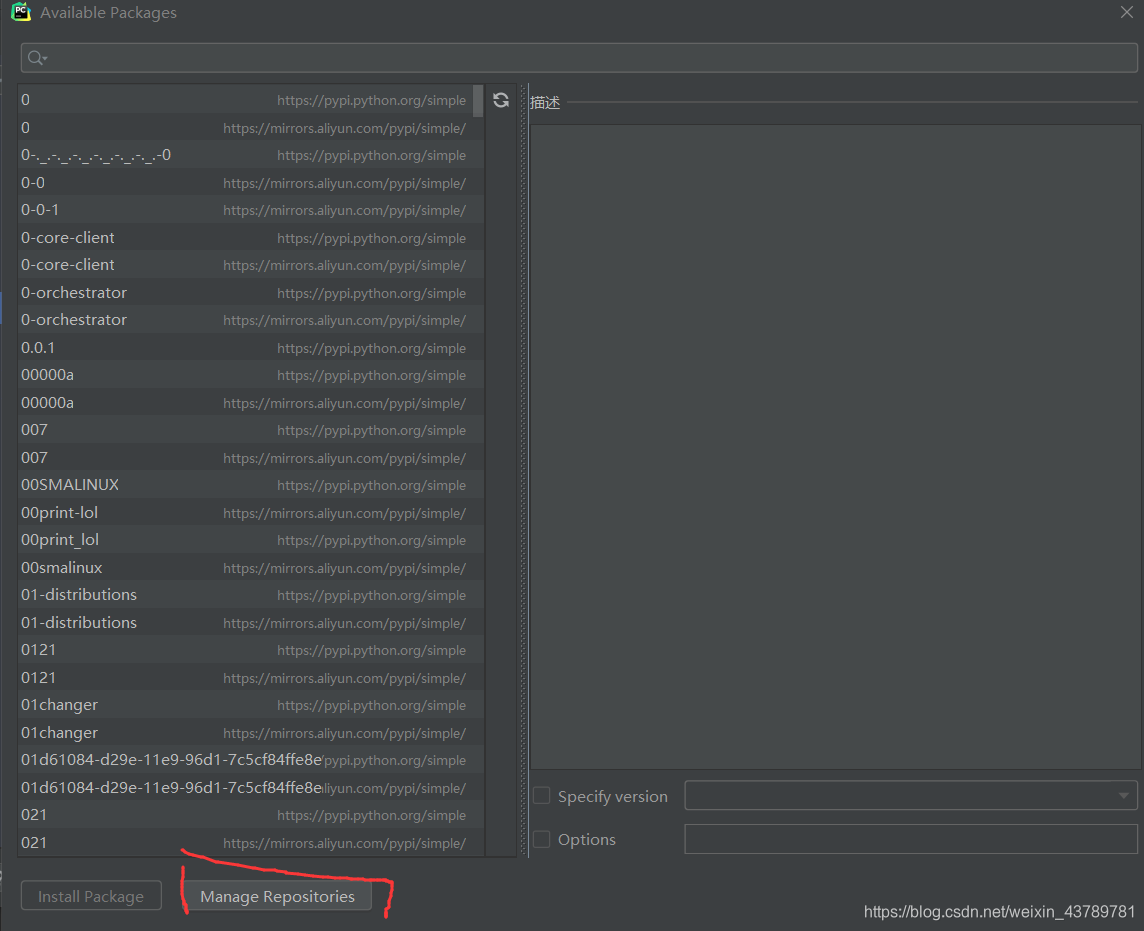Select 01-distributions from pypi.python.org
Image resolution: width=1144 pixels, height=931 pixels.
[x=251, y=595]
